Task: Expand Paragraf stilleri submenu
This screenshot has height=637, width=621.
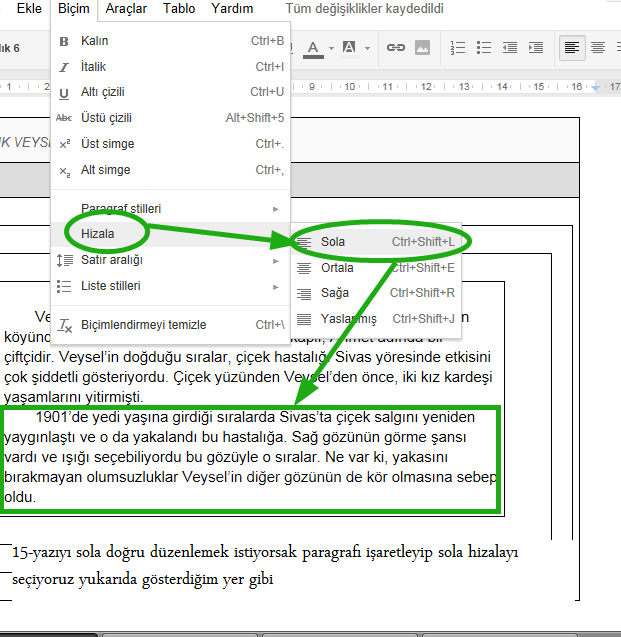Action: [x=171, y=209]
